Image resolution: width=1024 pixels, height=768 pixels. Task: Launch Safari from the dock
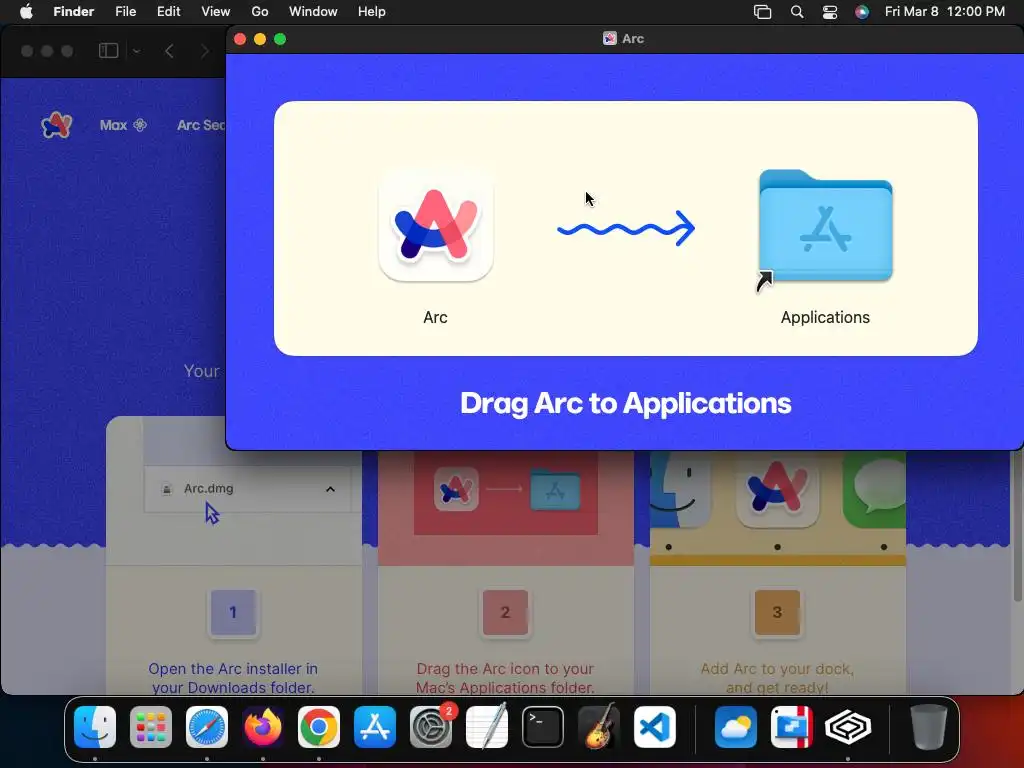coord(207,727)
